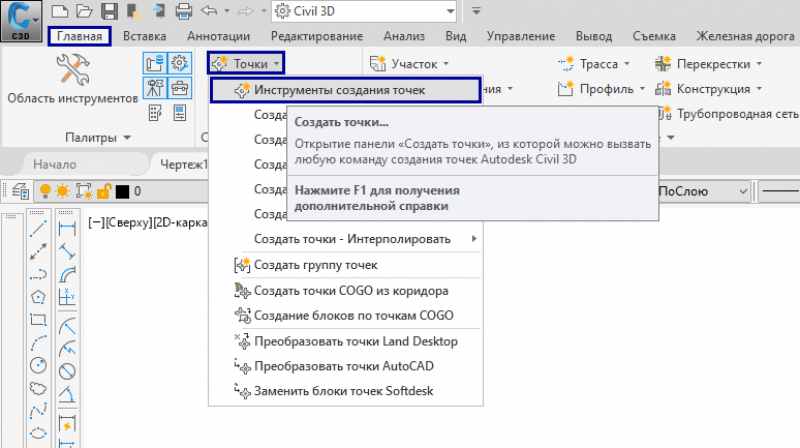
Task: Choose Создать группу точек
Action: pyautogui.click(x=345, y=265)
